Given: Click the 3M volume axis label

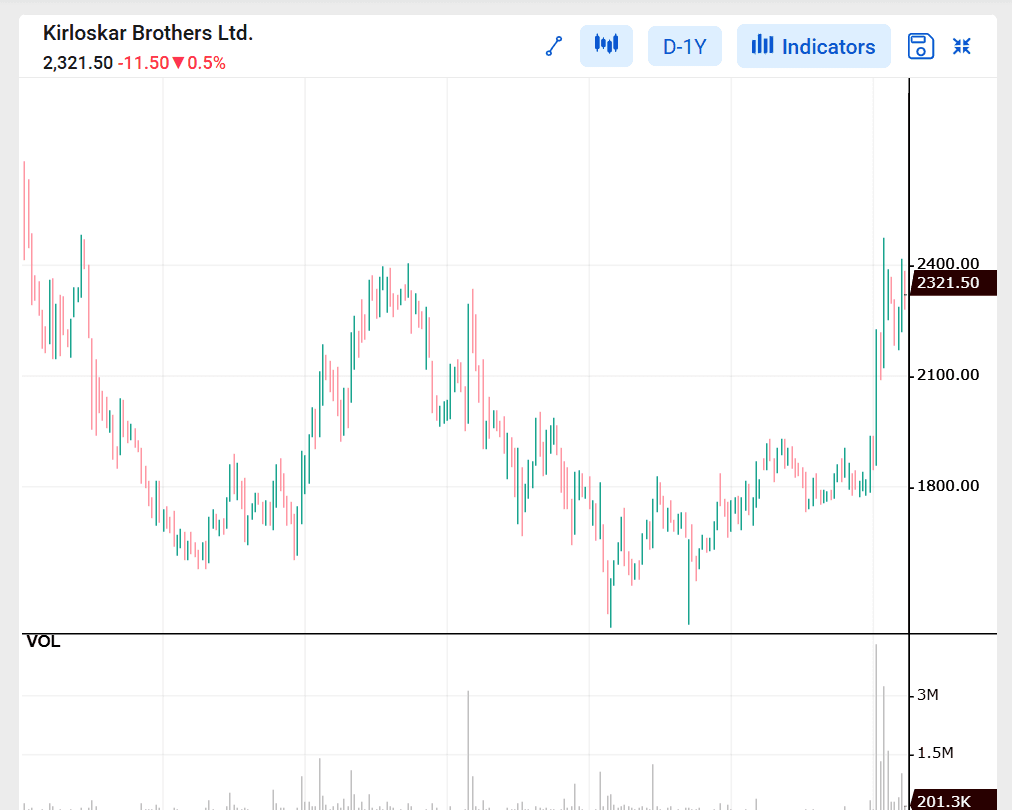Looking at the screenshot, I should pyautogui.click(x=927, y=695).
